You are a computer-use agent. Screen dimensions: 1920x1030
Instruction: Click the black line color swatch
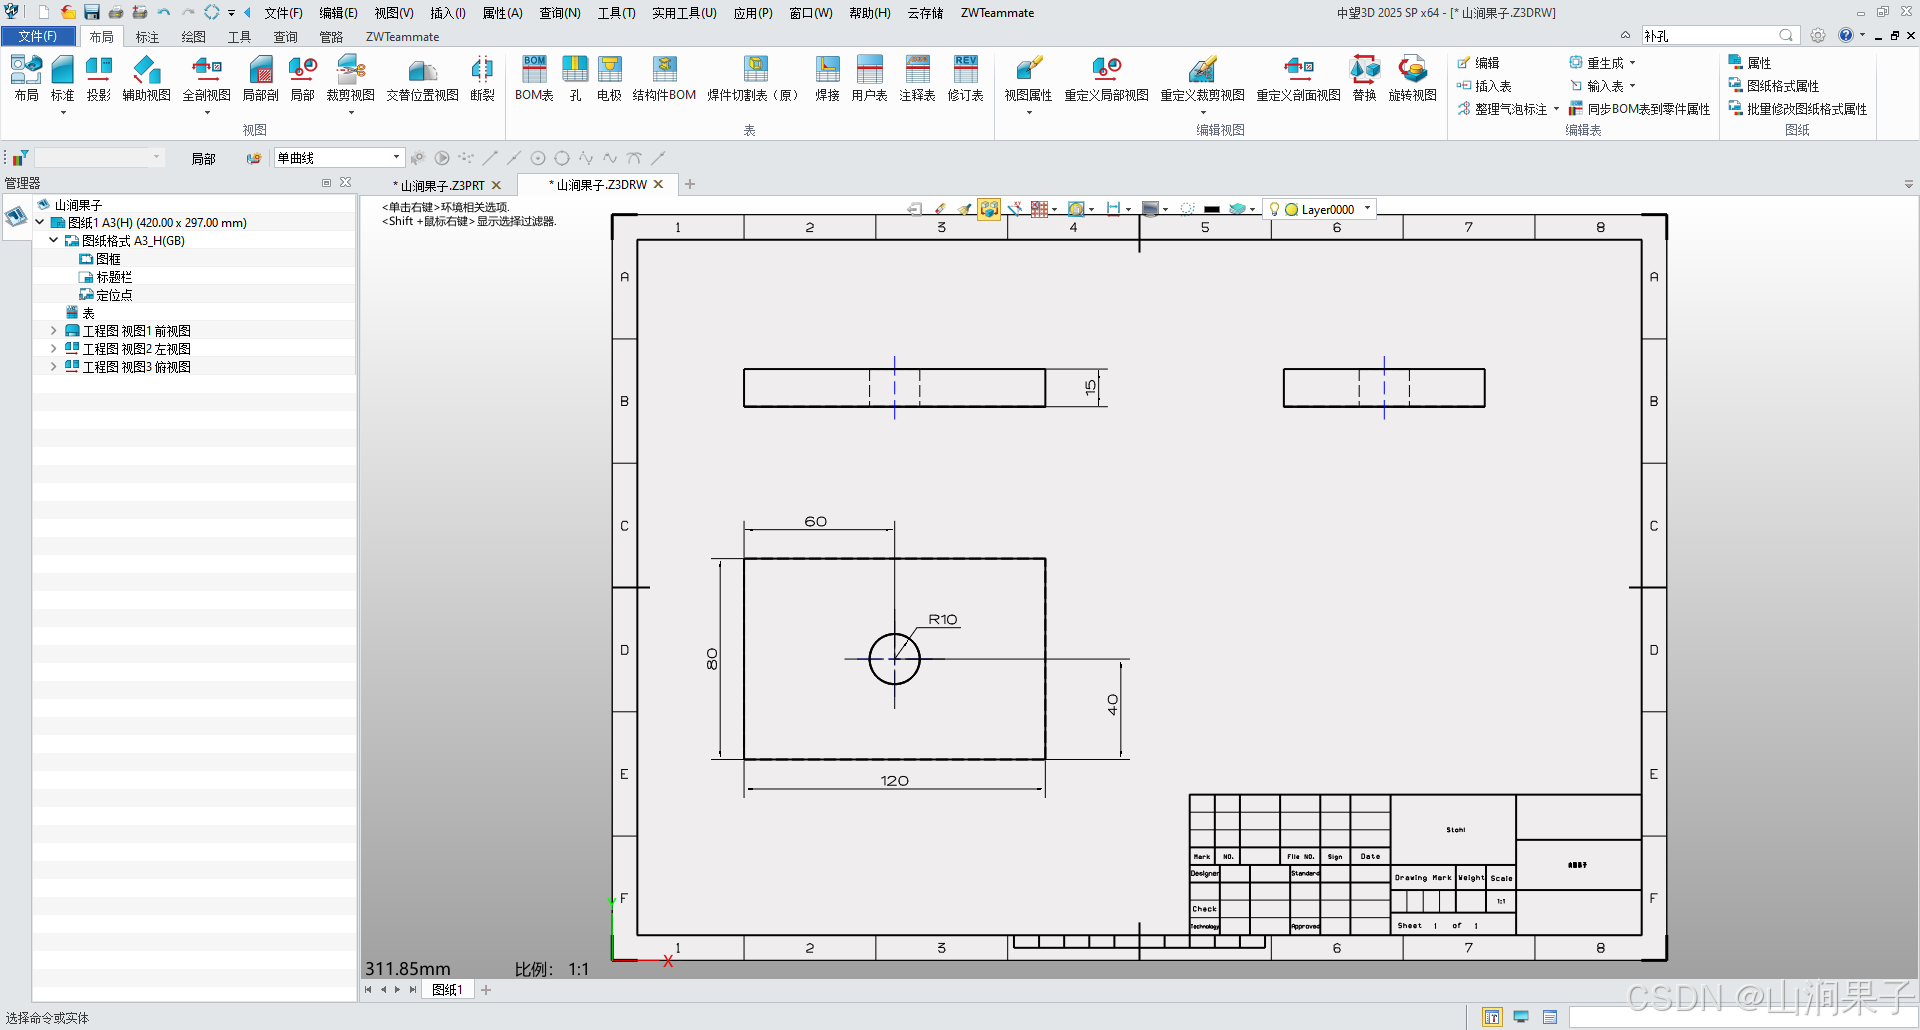click(1212, 209)
